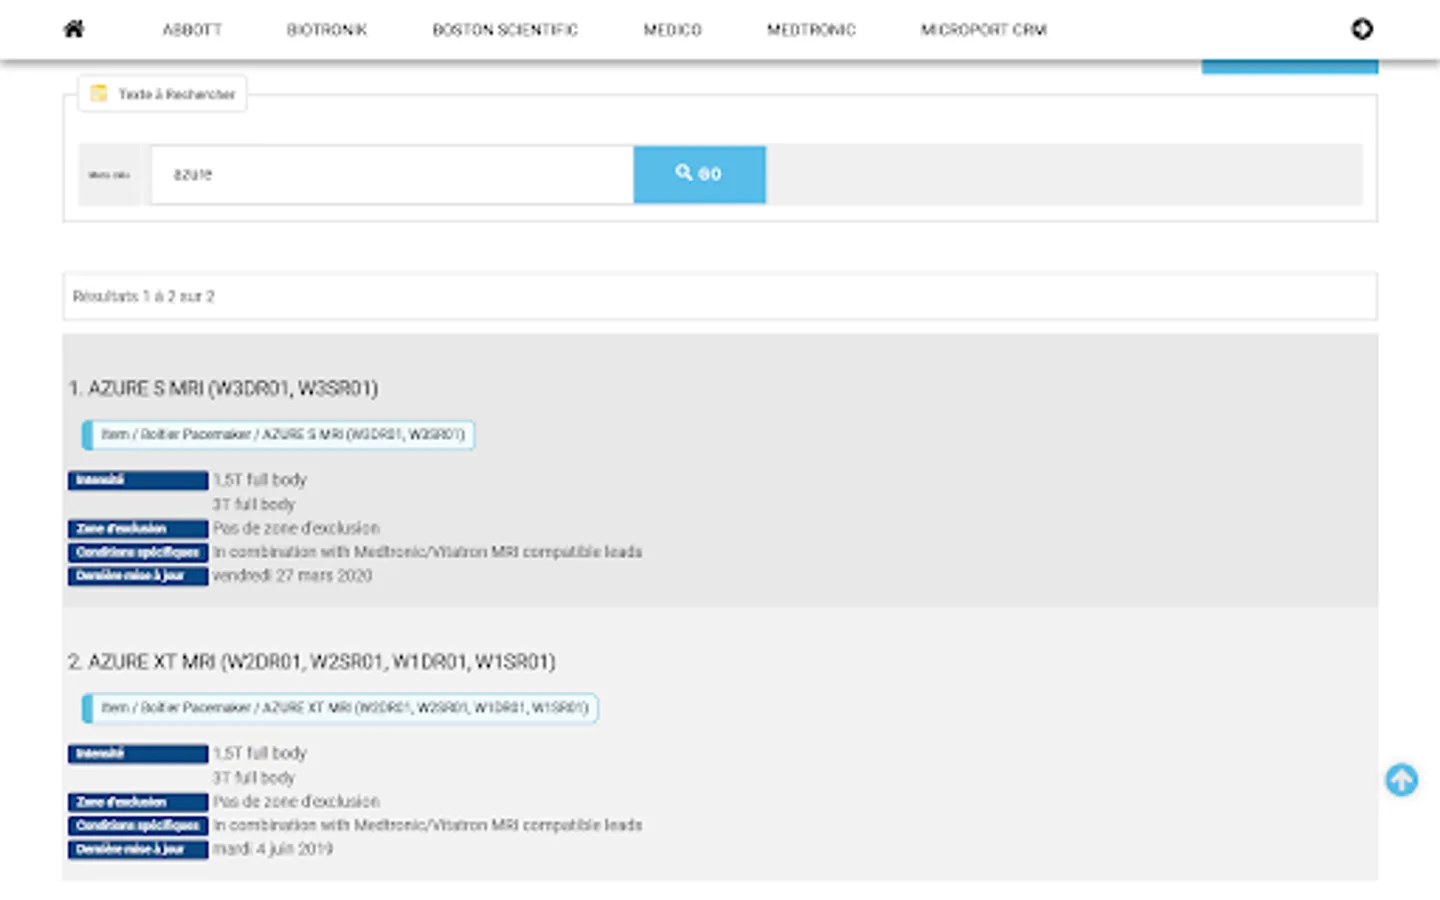This screenshot has width=1440, height=900.
Task: Open result AZURE S MRI (W3DR01, W3SR01)
Action: pyautogui.click(x=224, y=388)
